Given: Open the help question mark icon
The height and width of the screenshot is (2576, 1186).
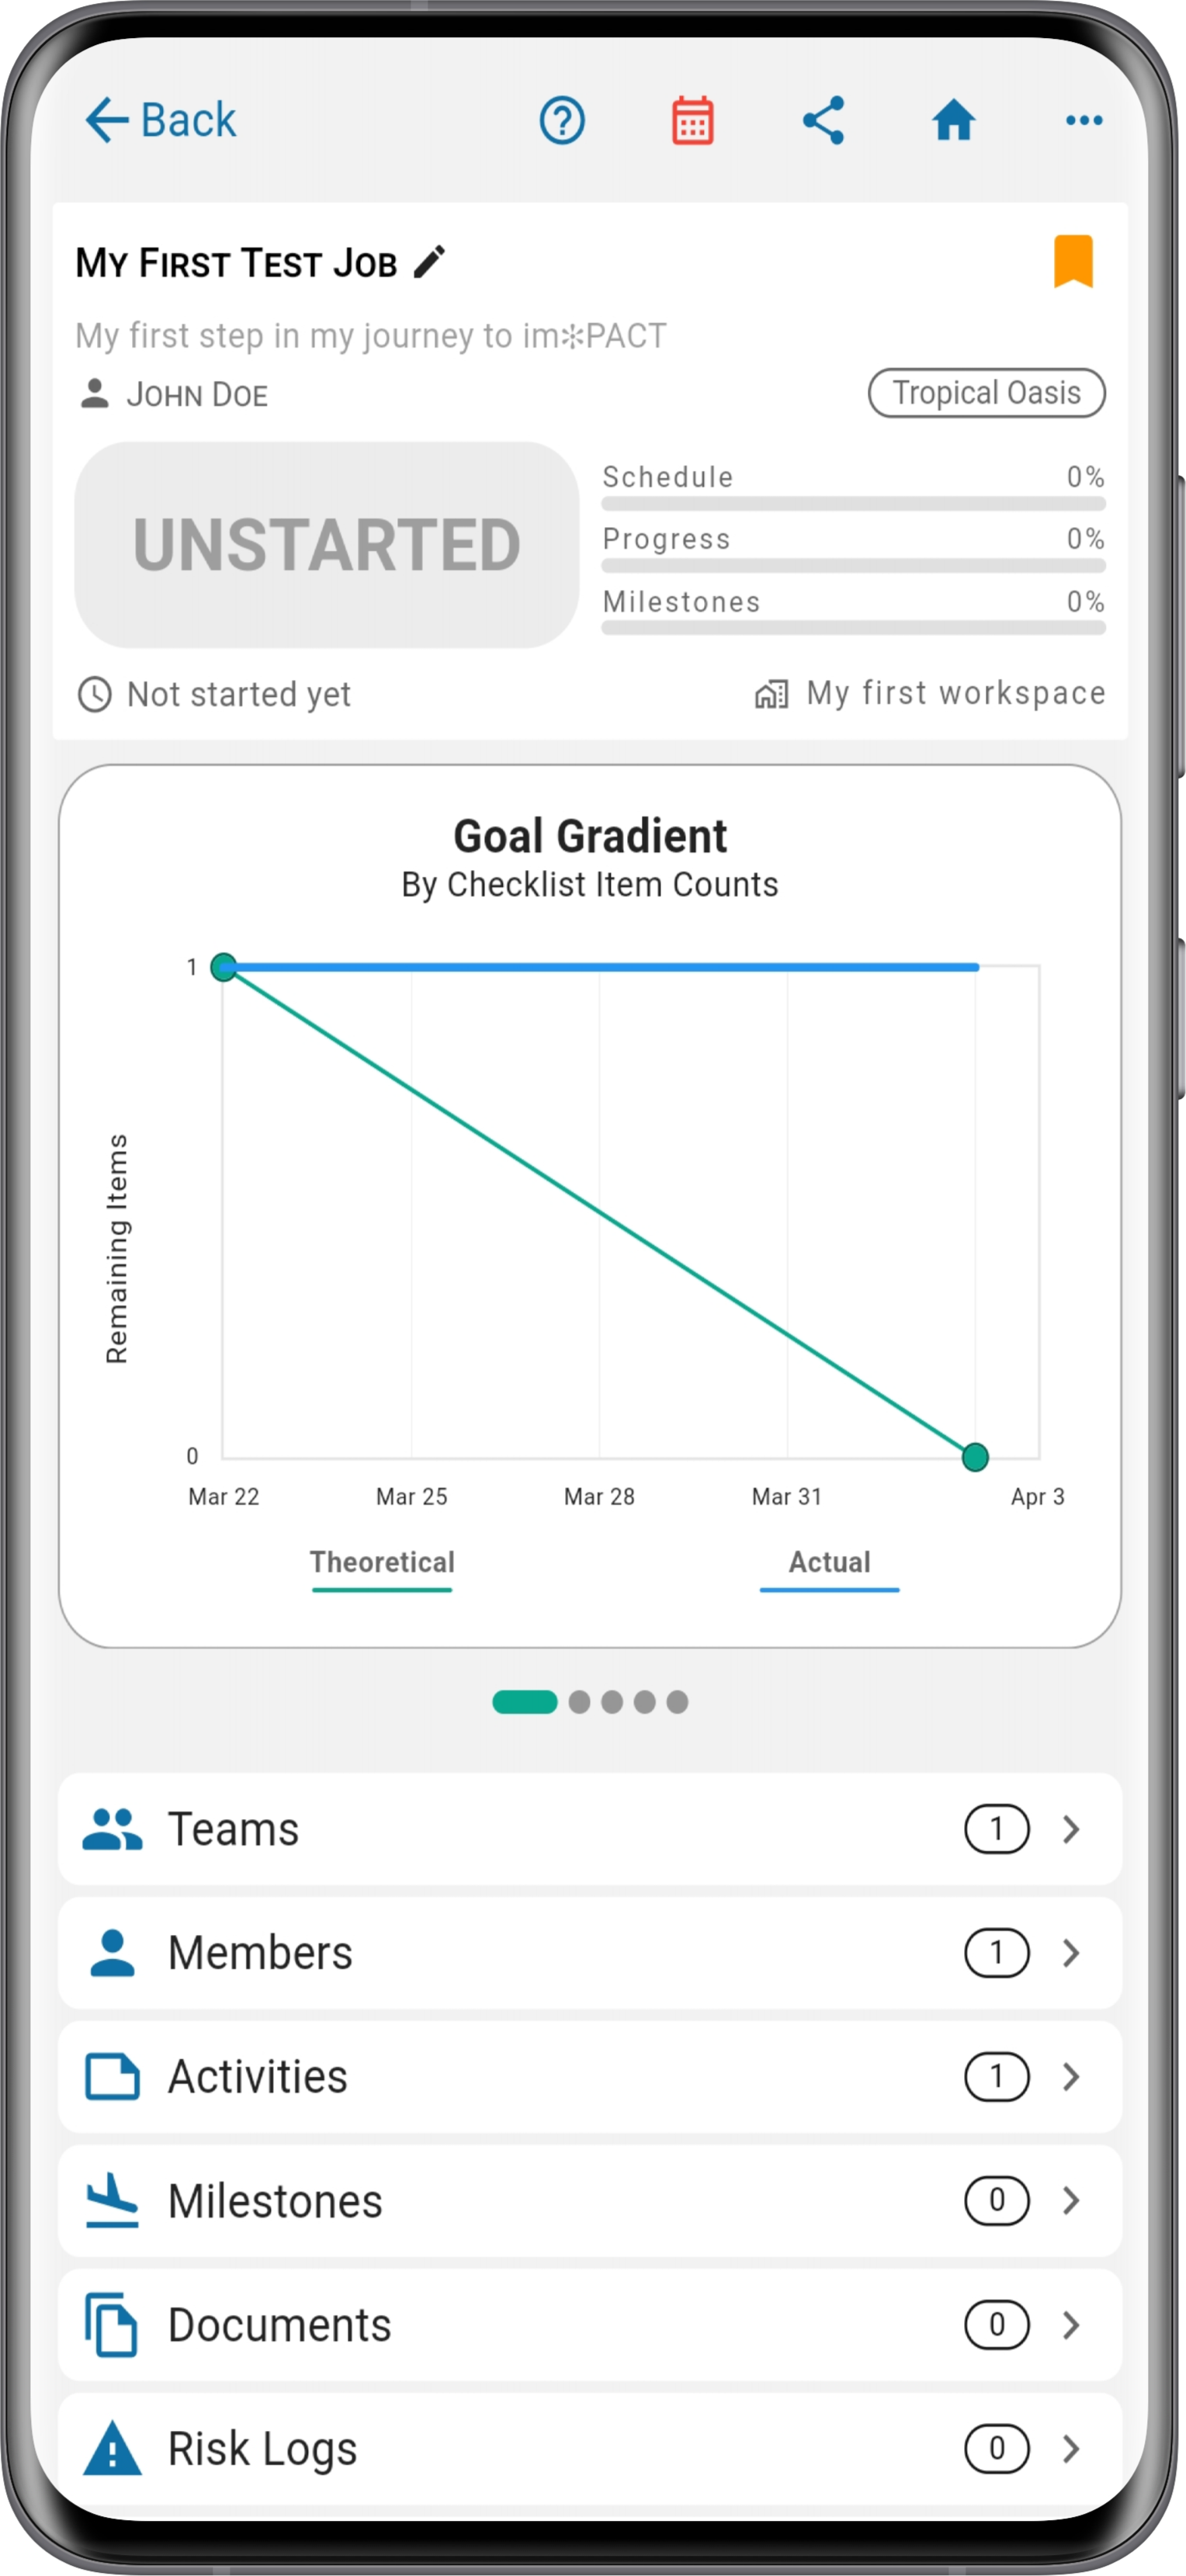Looking at the screenshot, I should click(x=562, y=121).
